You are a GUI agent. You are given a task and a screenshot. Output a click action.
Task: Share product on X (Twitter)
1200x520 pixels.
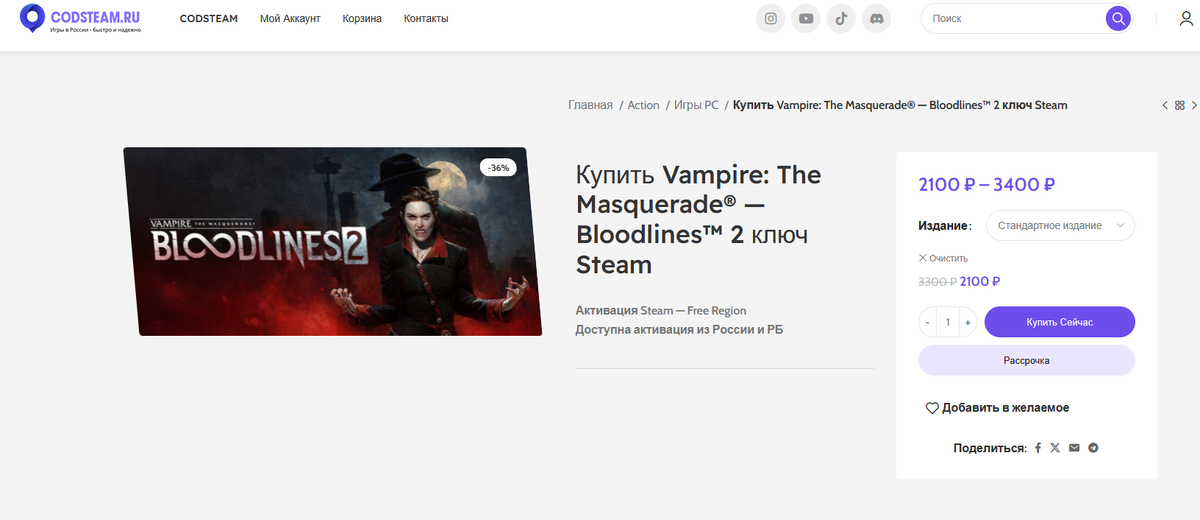[x=1055, y=448]
